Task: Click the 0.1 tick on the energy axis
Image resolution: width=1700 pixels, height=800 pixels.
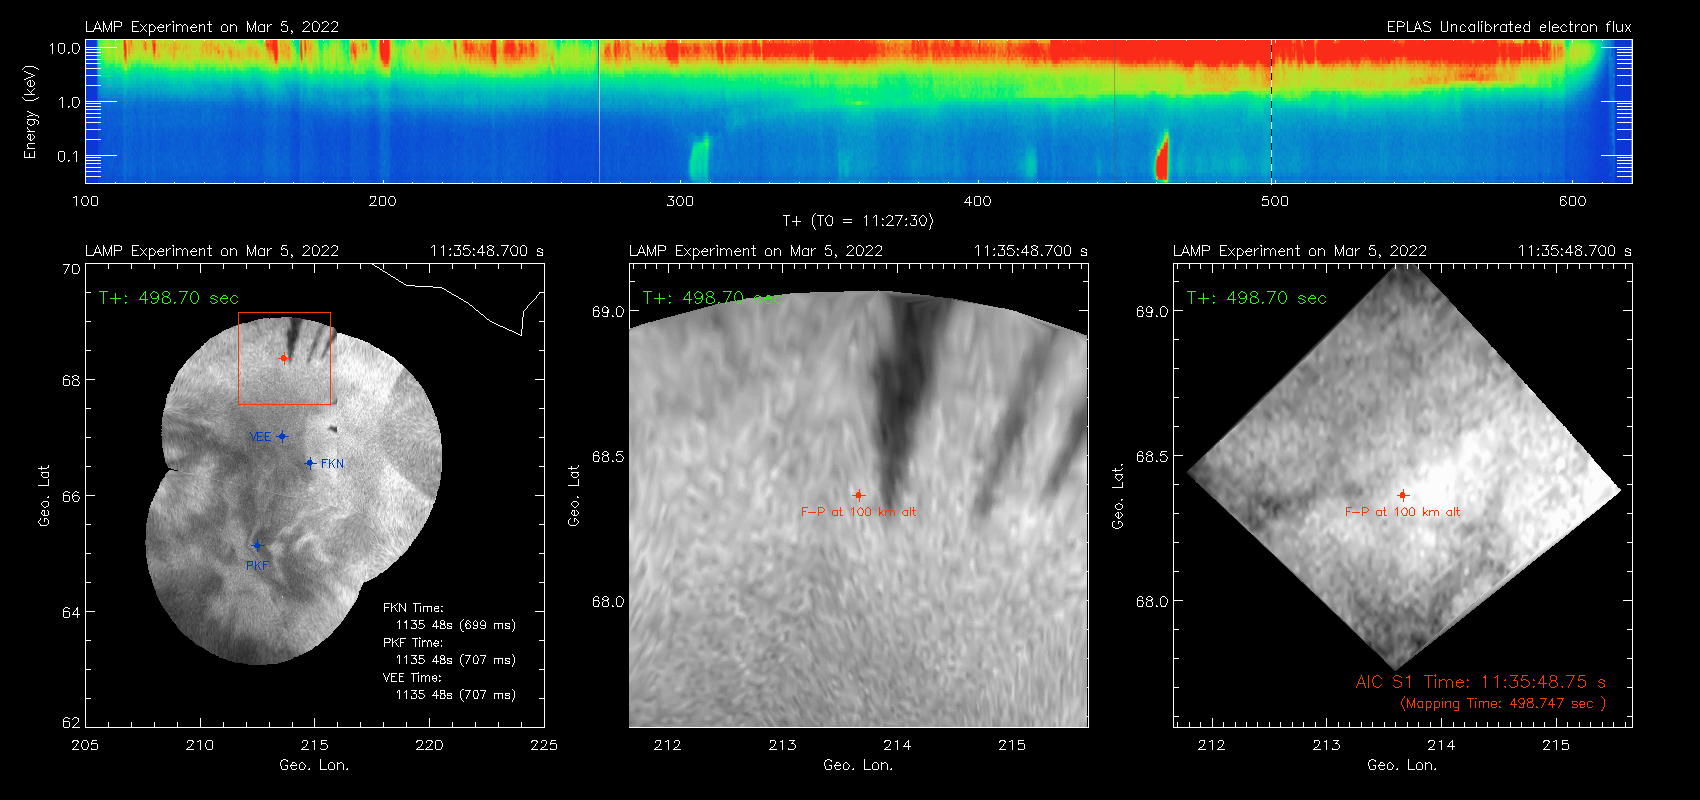Action: click(69, 156)
